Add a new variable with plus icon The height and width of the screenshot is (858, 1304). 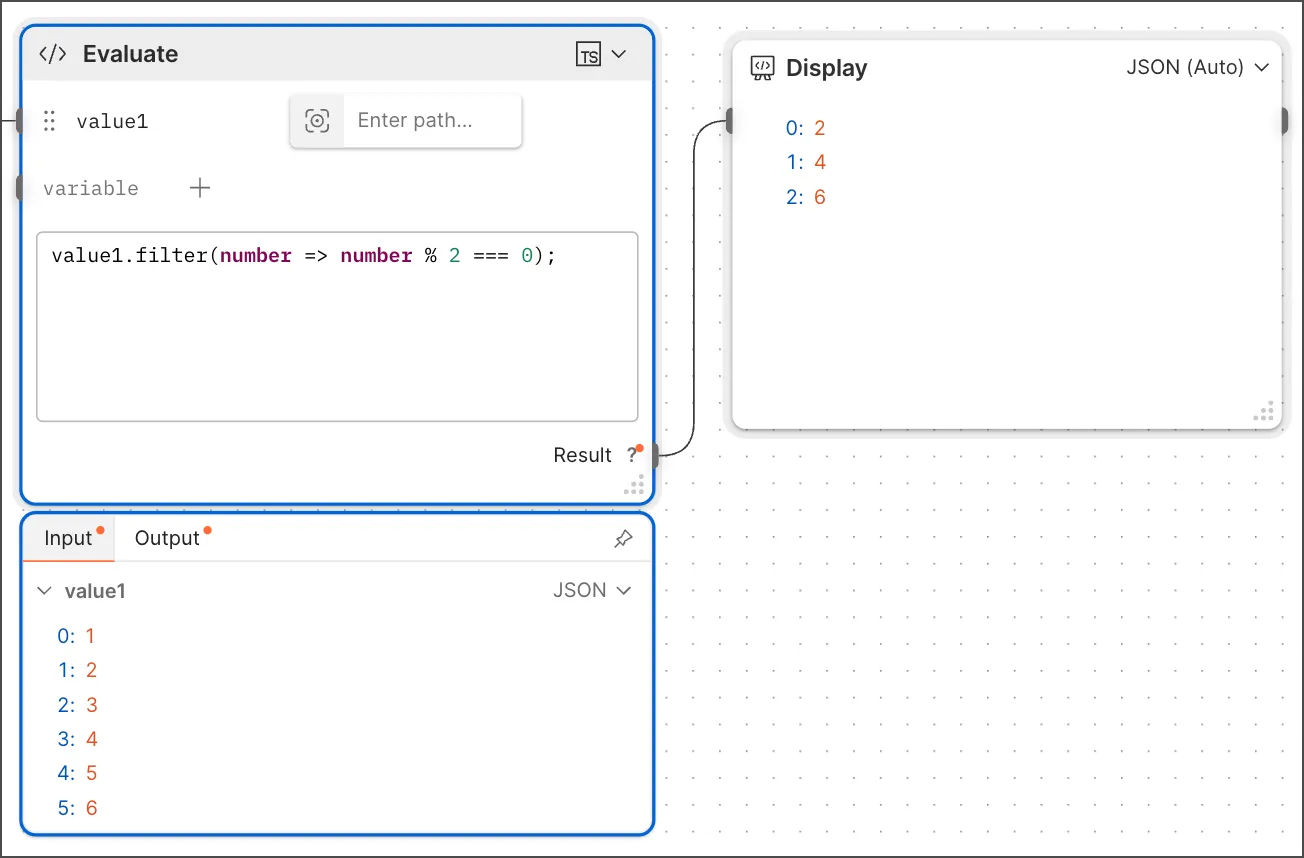200,188
